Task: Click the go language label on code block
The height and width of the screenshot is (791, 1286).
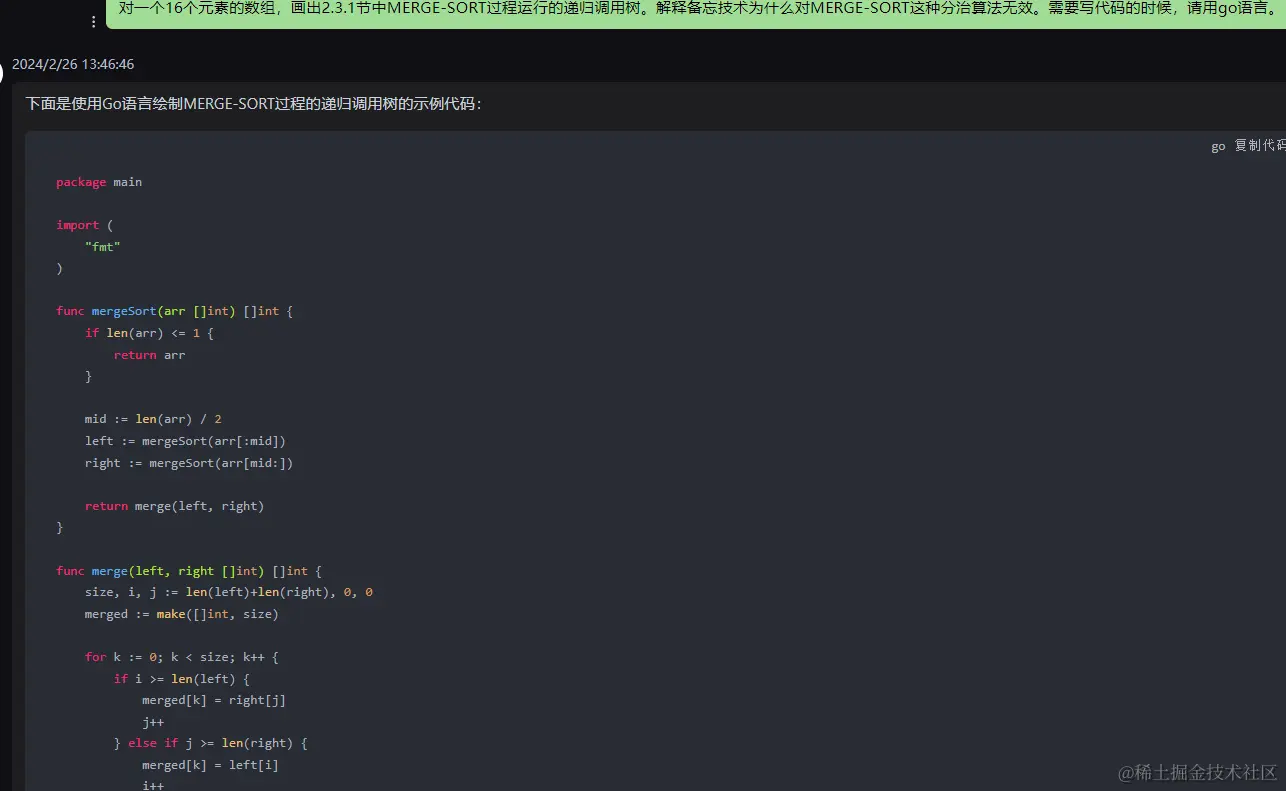Action: 1218,146
